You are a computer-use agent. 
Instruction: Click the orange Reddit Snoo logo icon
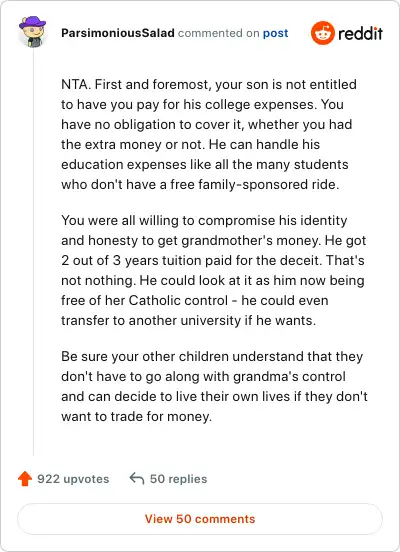click(323, 33)
